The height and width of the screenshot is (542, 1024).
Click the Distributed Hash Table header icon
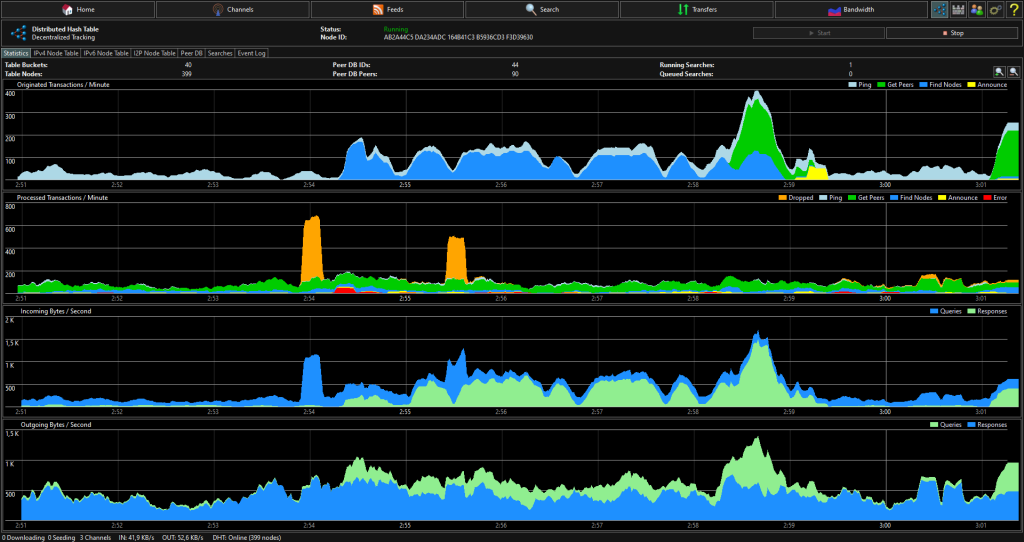[19, 33]
